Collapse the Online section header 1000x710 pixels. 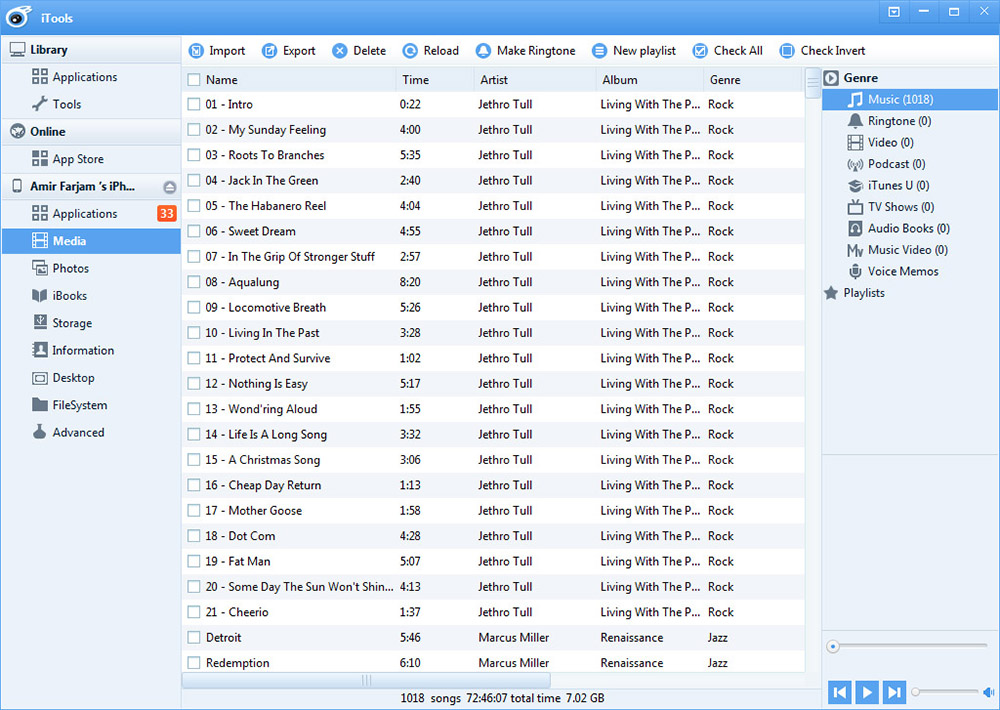(91, 131)
